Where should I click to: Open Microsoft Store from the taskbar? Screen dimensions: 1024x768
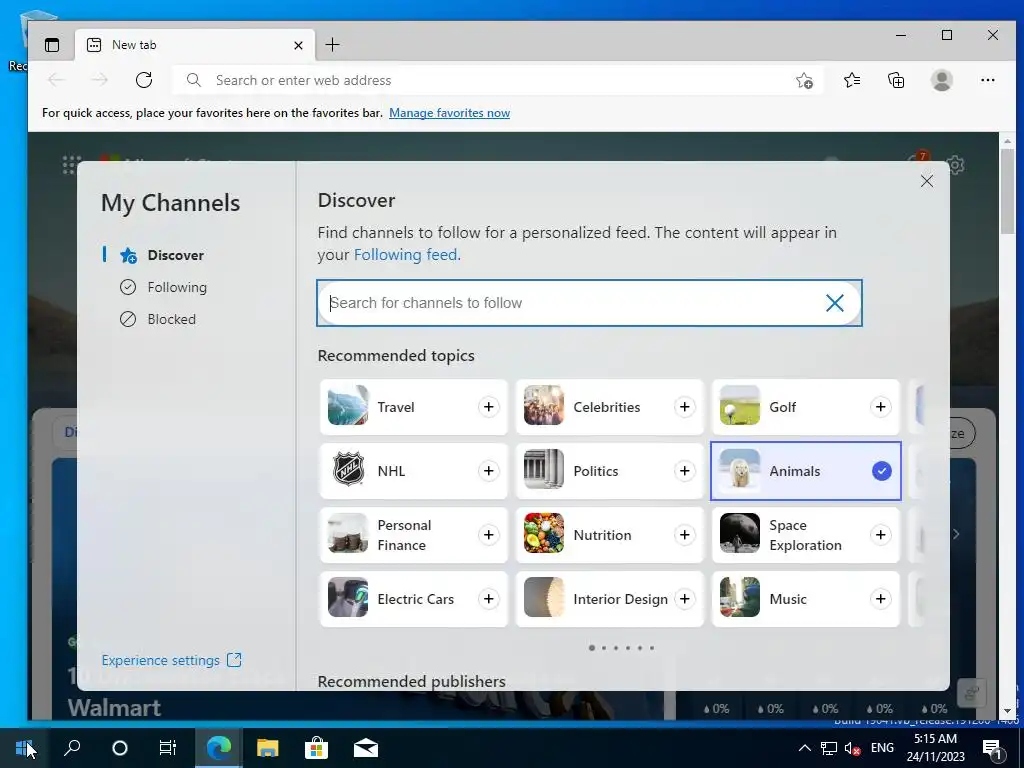pos(316,748)
